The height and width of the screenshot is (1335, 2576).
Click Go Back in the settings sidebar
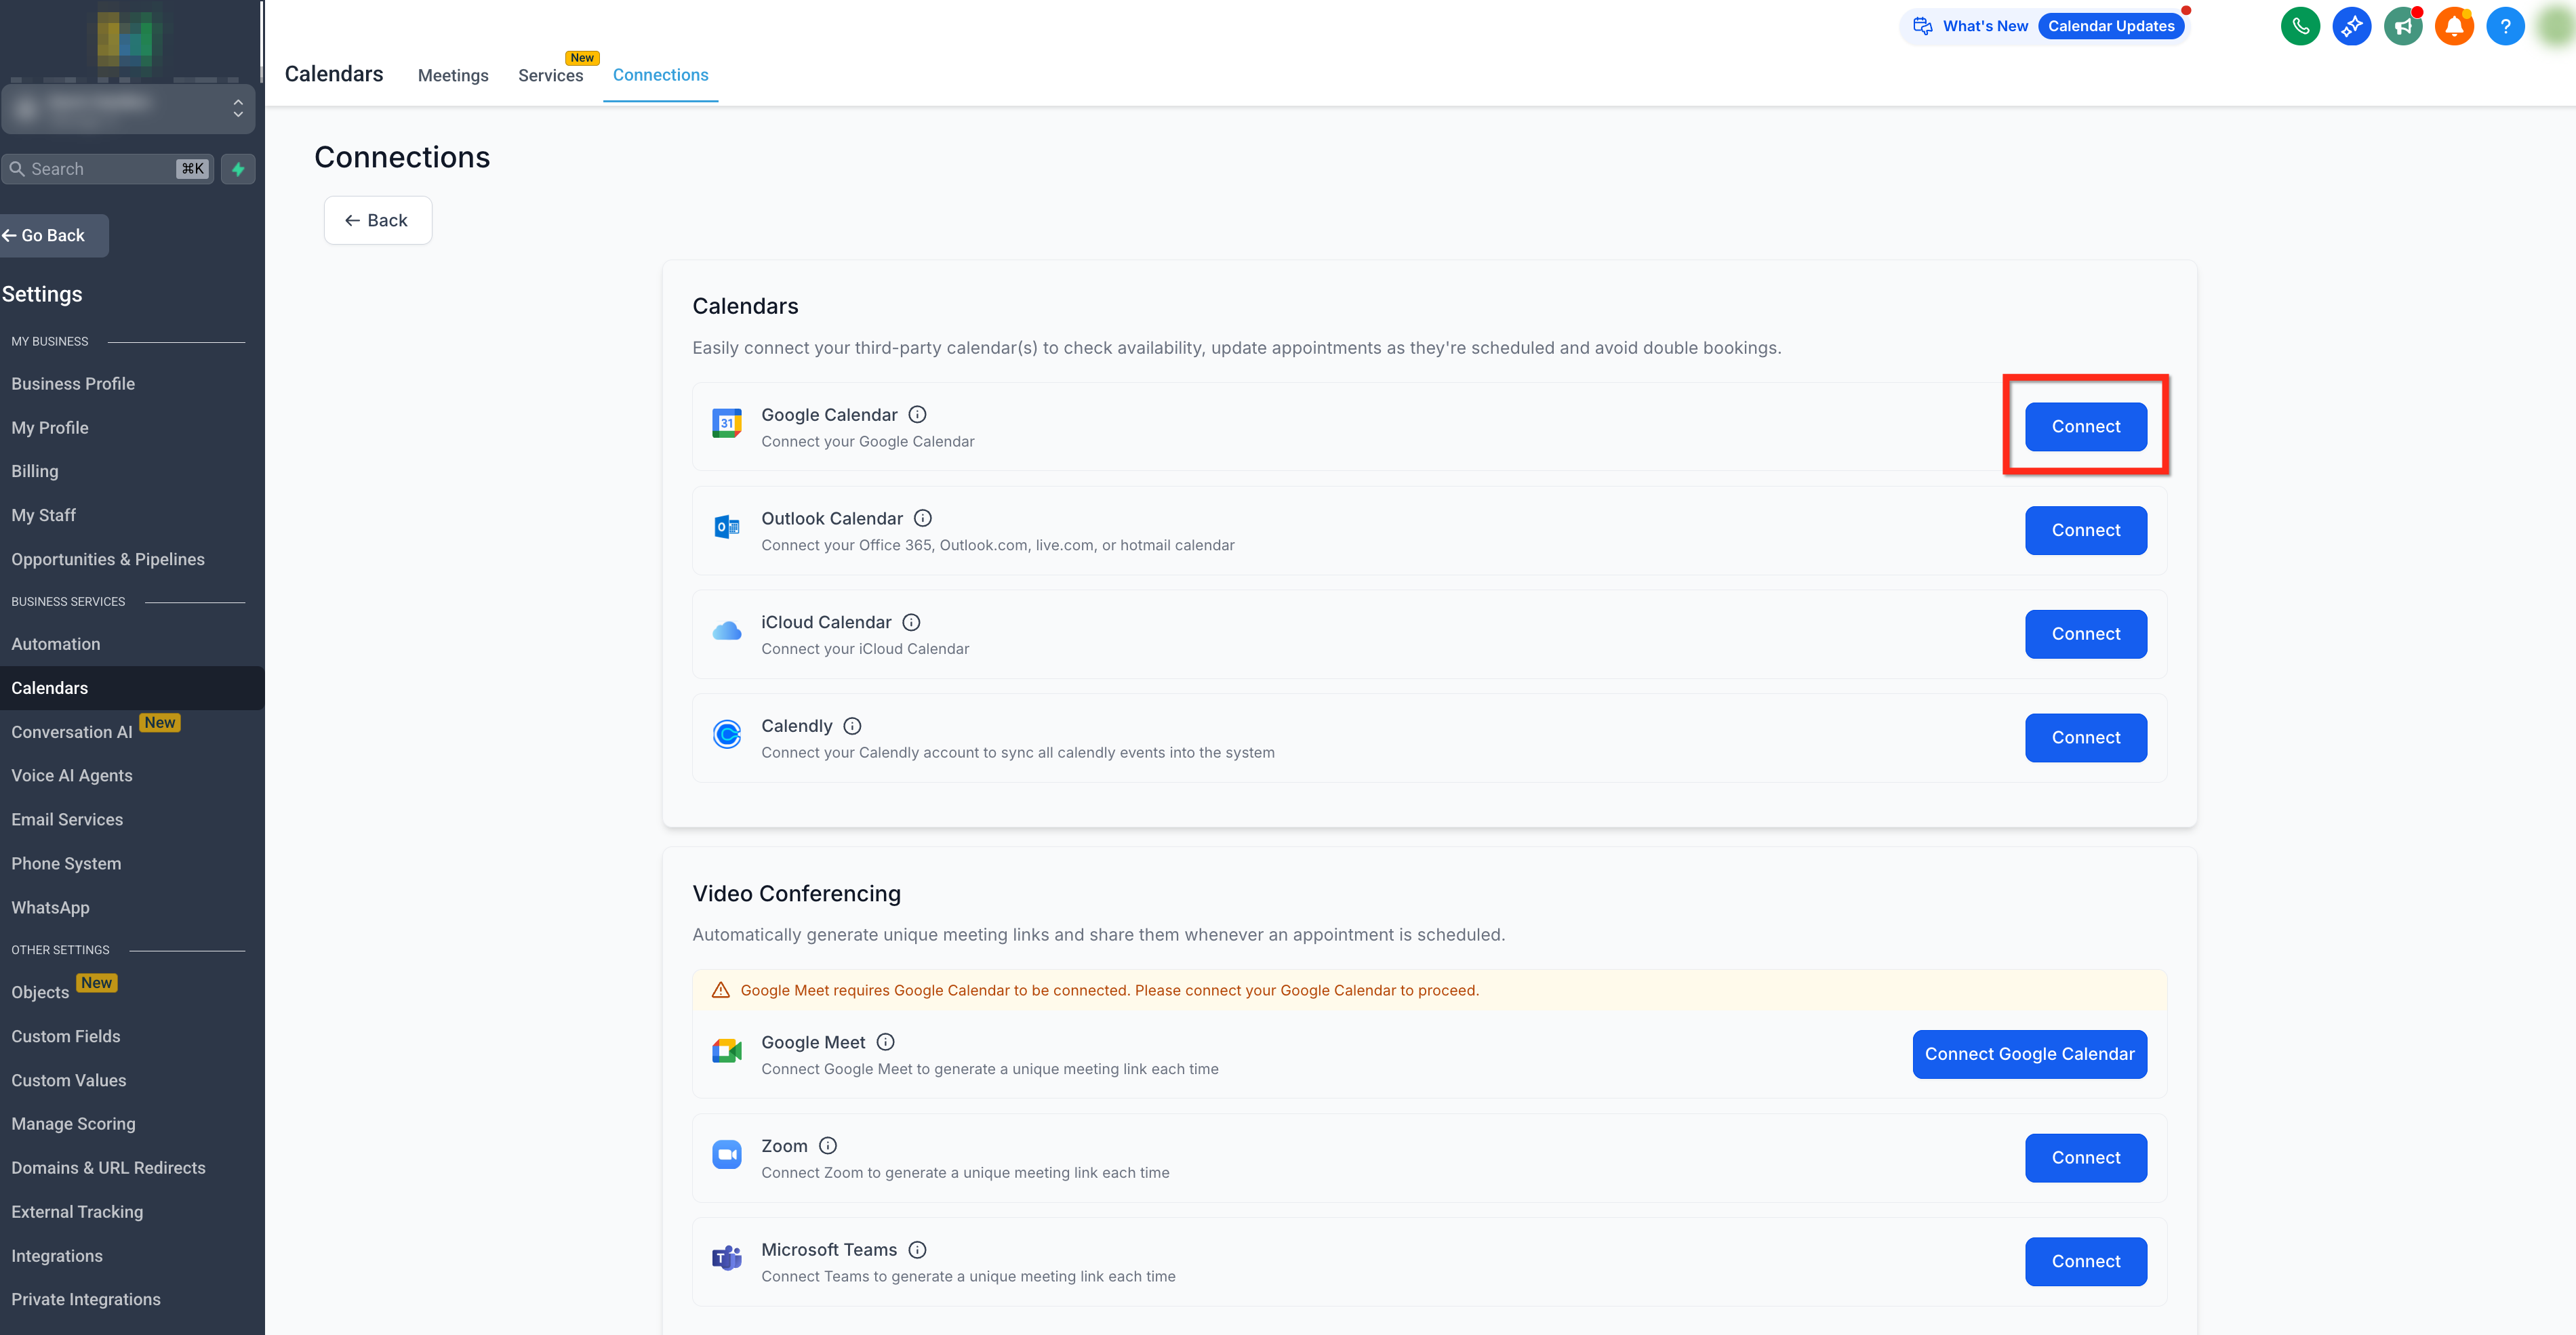click(x=52, y=236)
